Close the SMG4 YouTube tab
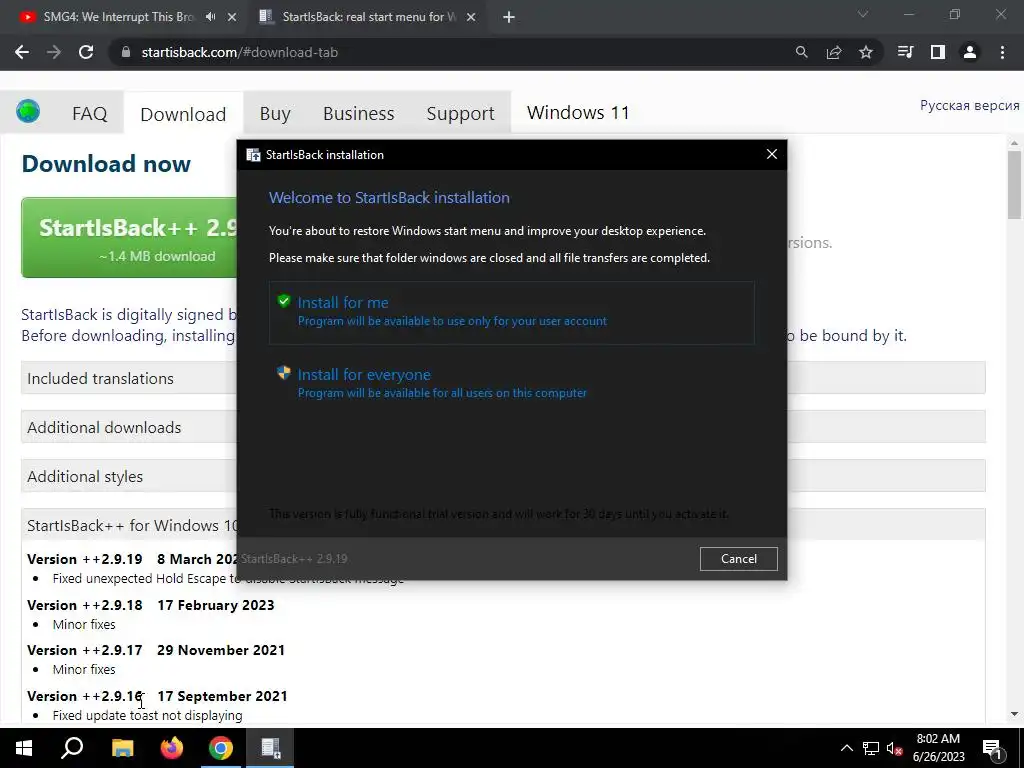 click(232, 17)
